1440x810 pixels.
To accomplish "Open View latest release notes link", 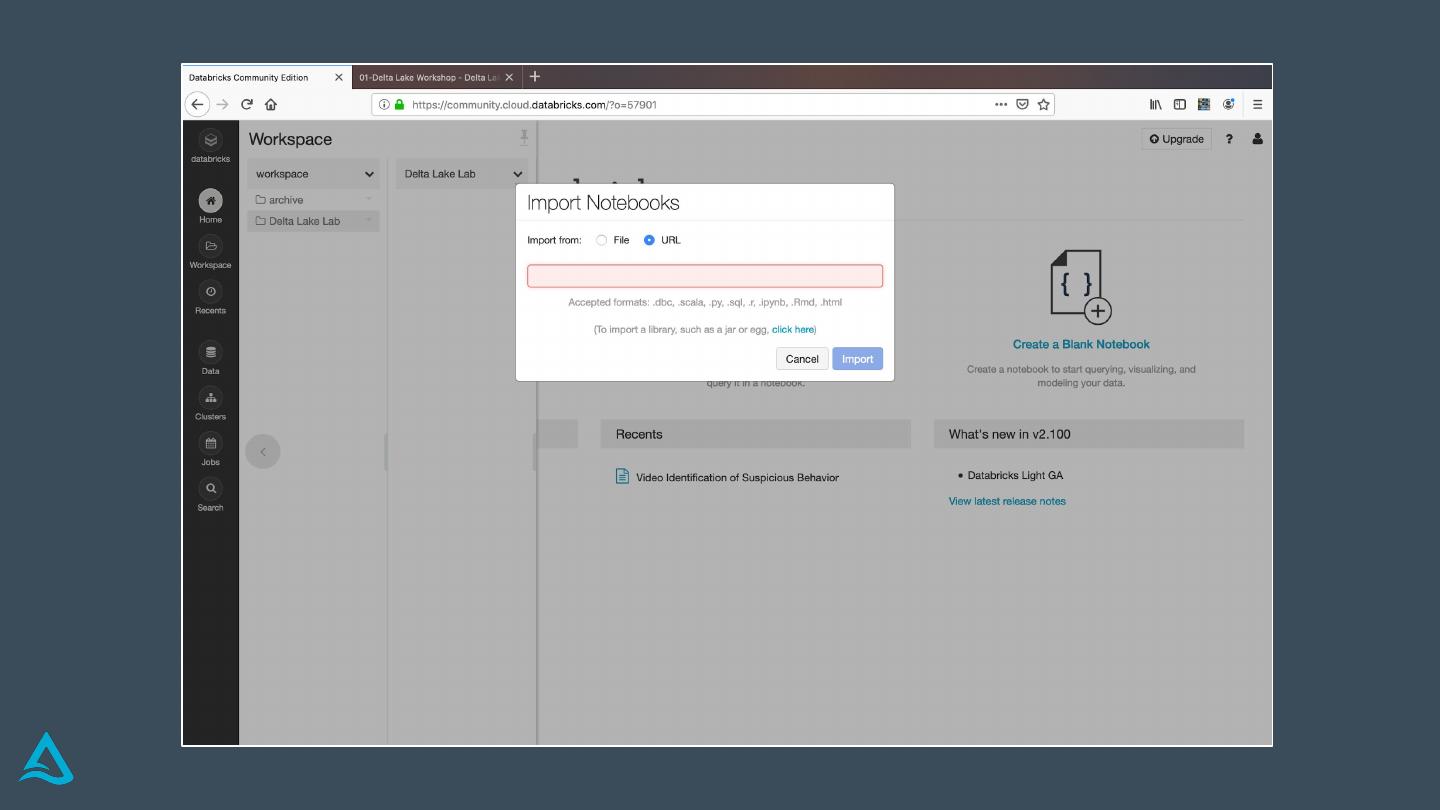I will coord(1007,501).
